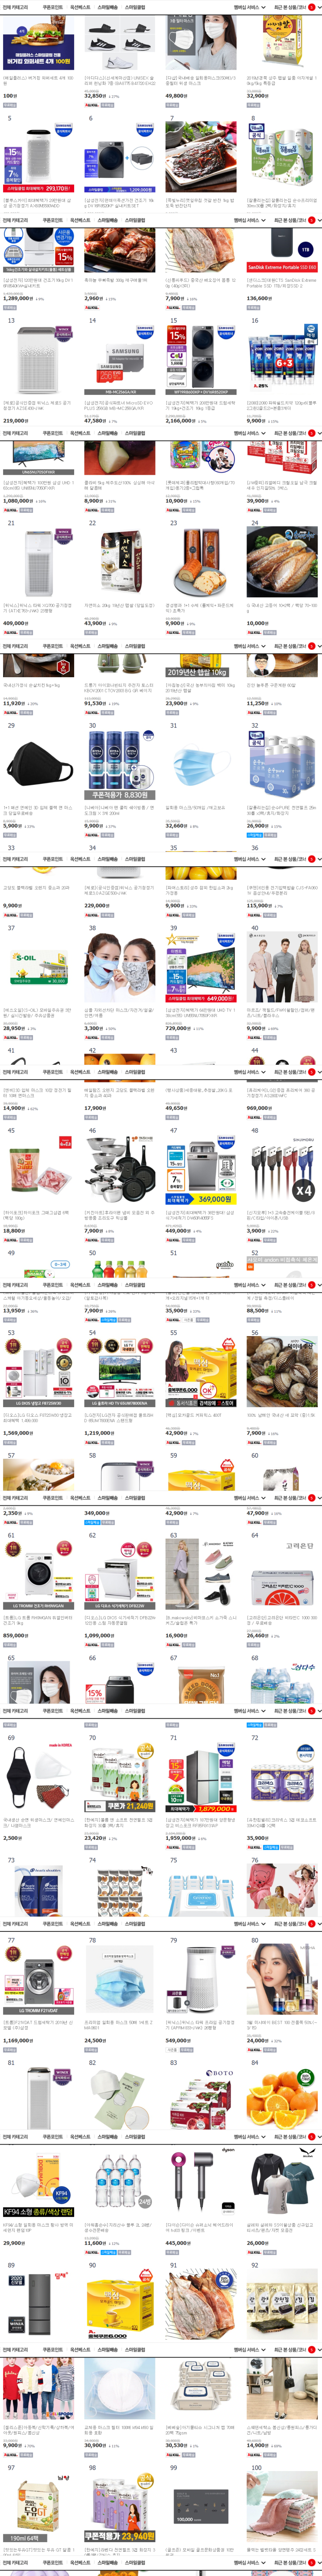Open 전체 카테고리 in the first header bar
322x2576 pixels.
(15, 7)
